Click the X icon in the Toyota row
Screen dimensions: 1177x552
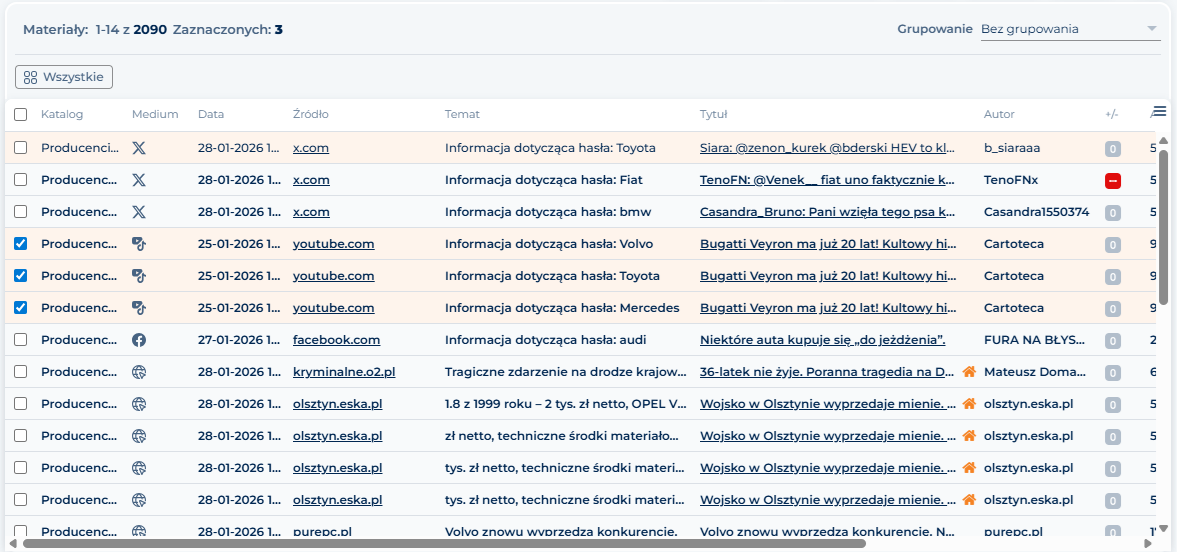[139, 148]
